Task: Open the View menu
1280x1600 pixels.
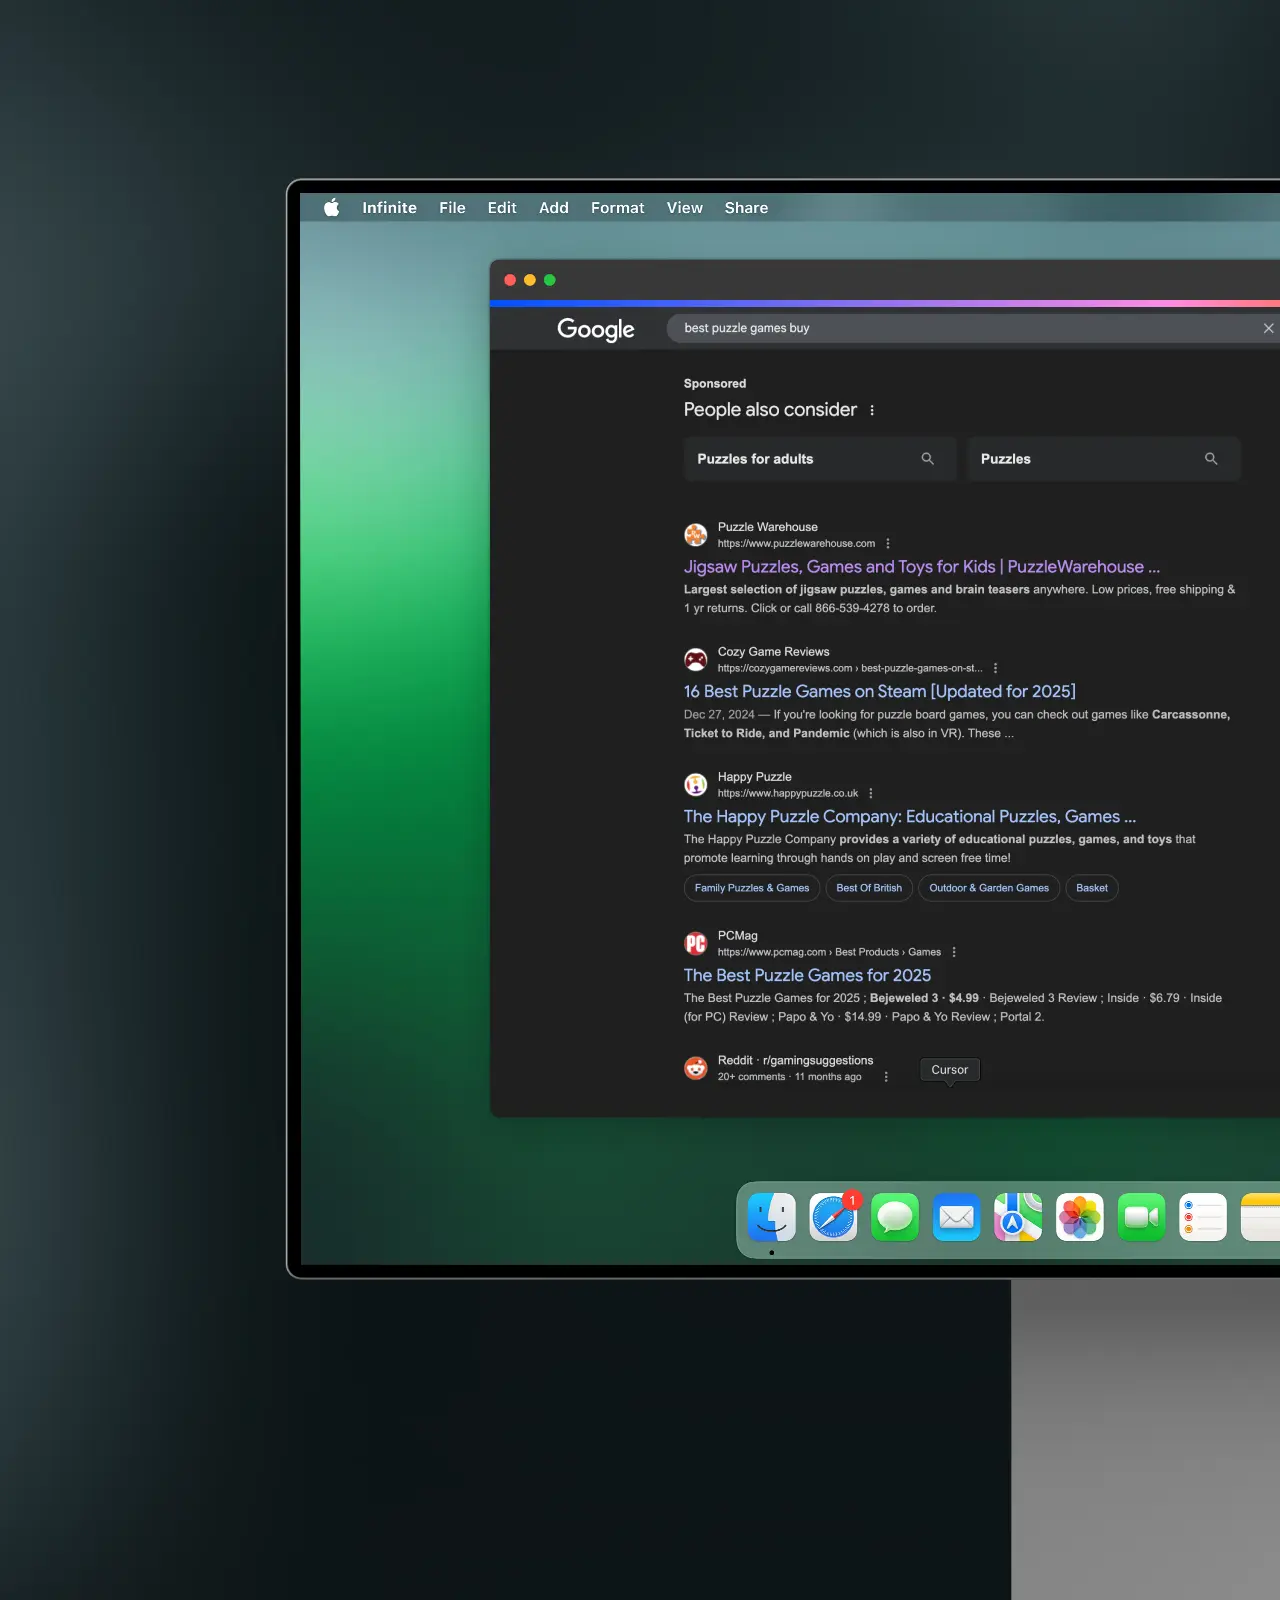Action: click(685, 208)
